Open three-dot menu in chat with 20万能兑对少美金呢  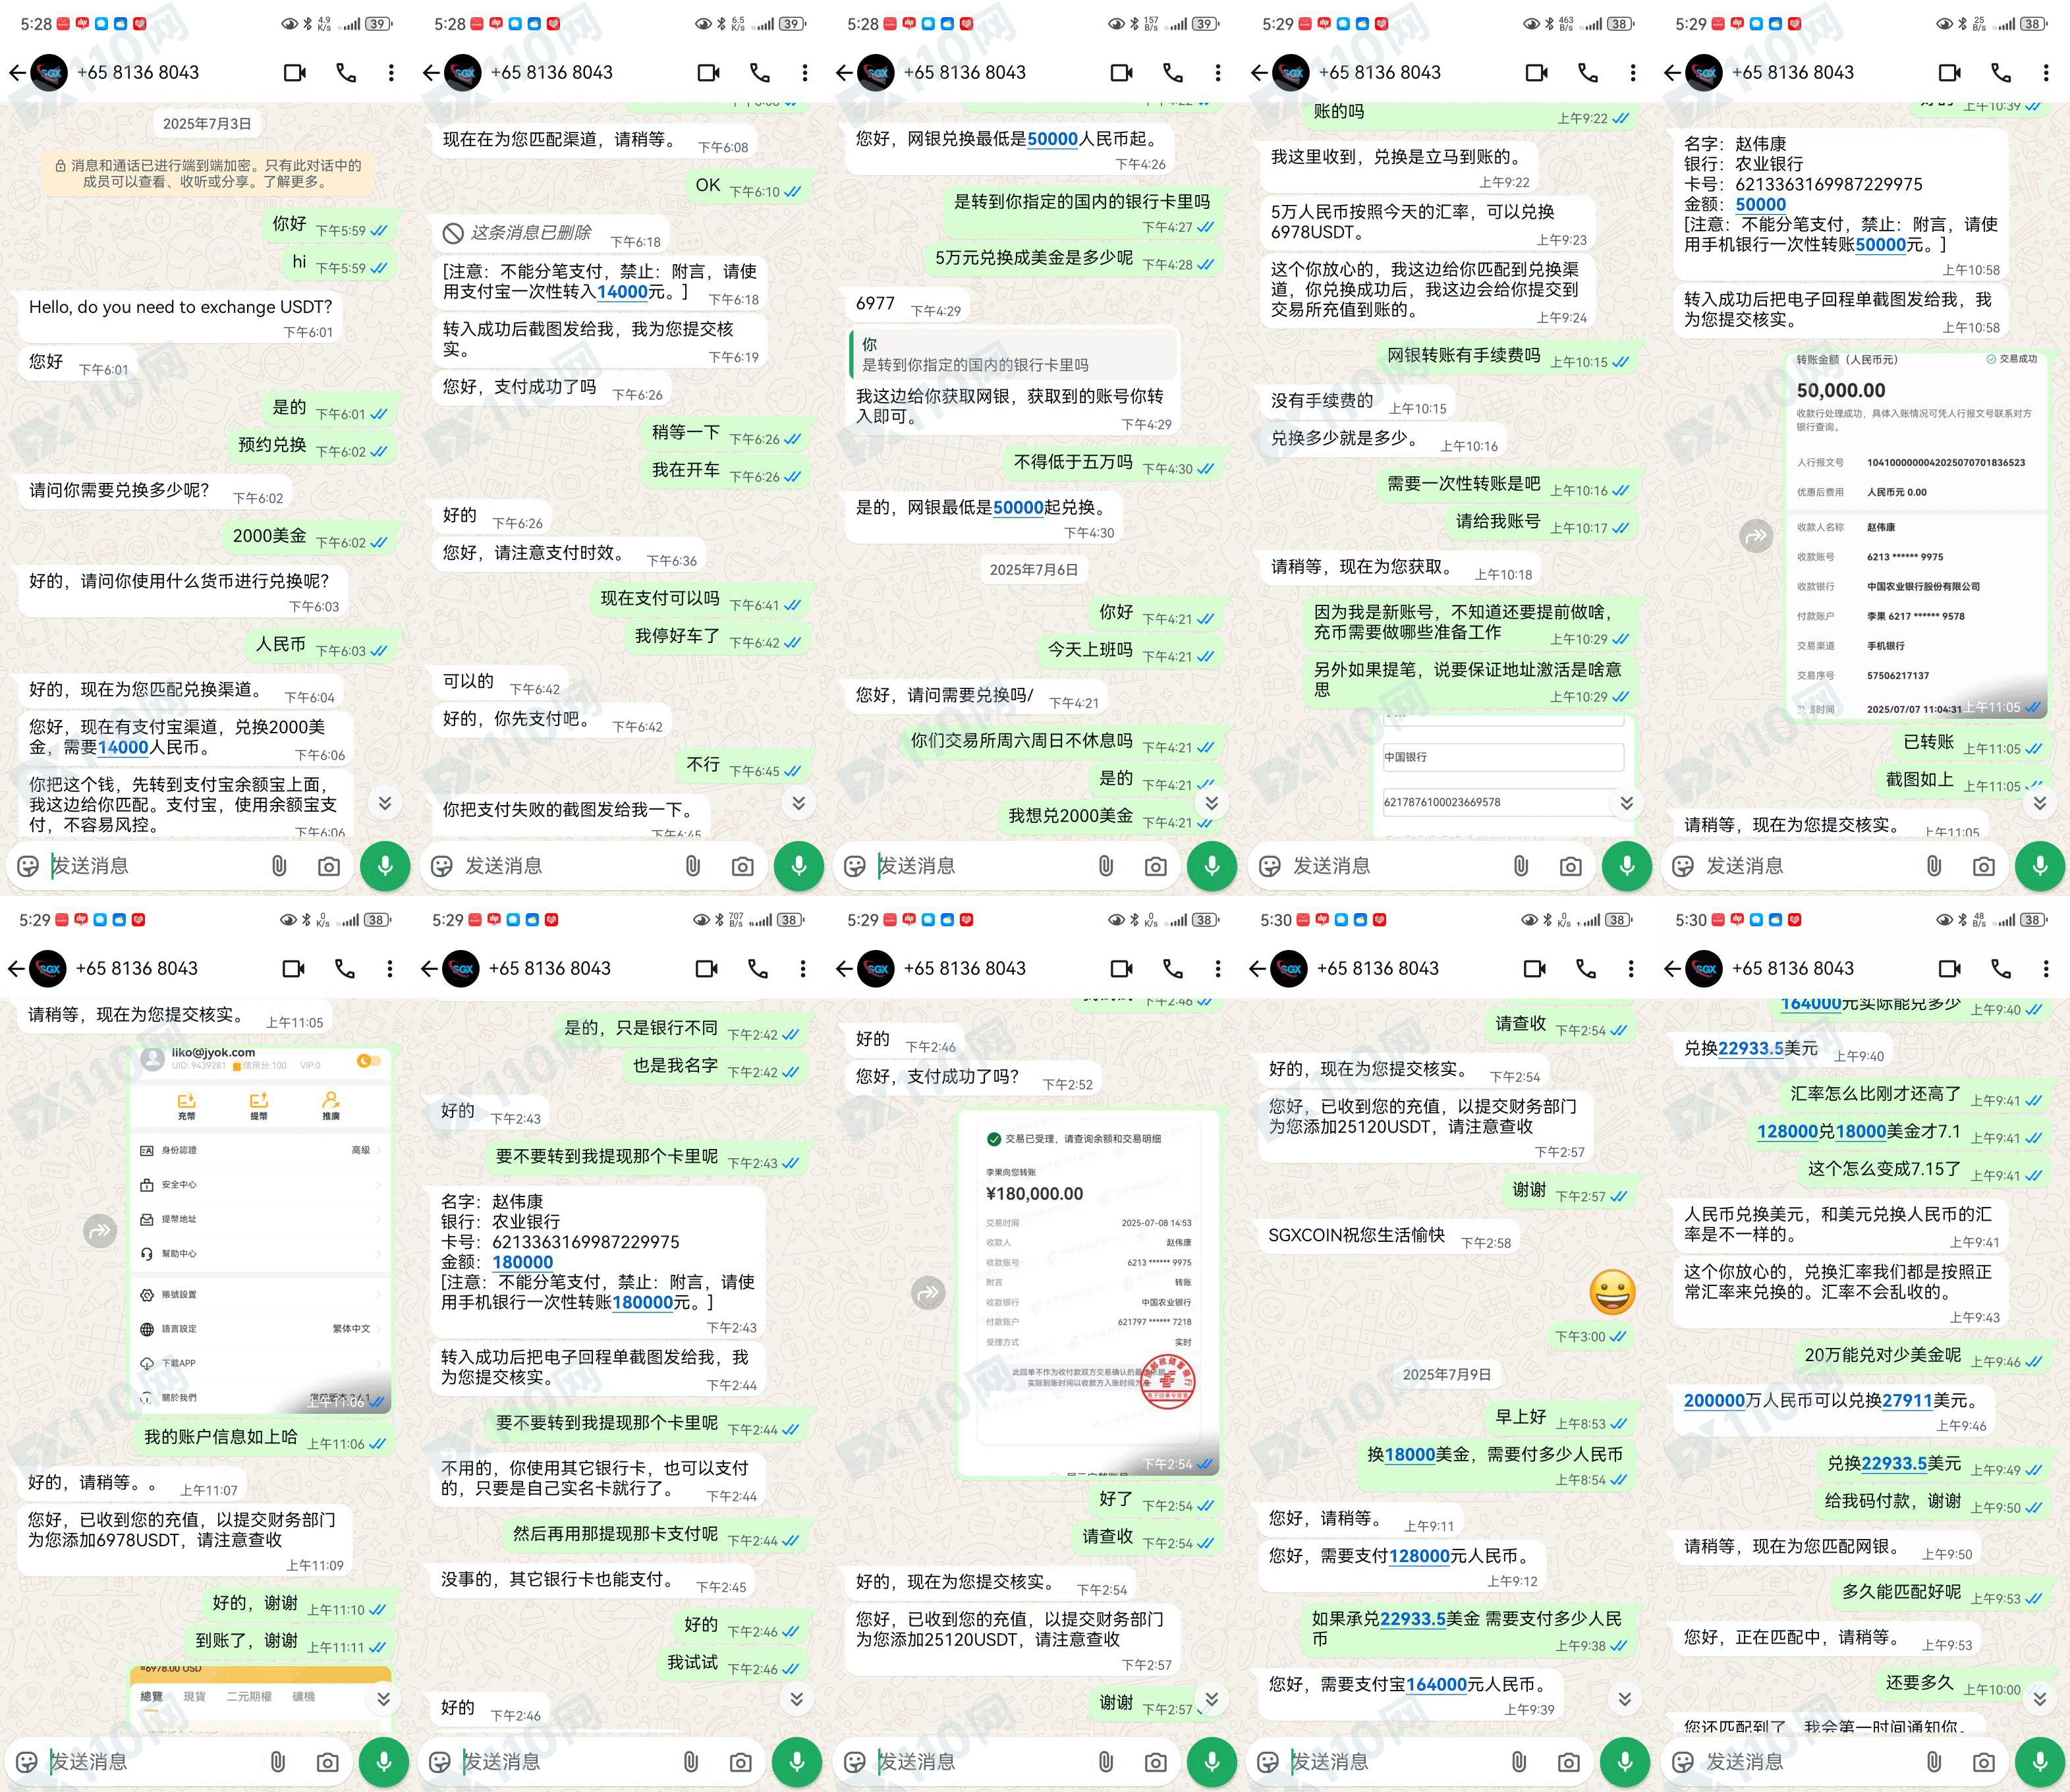pos(2046,969)
